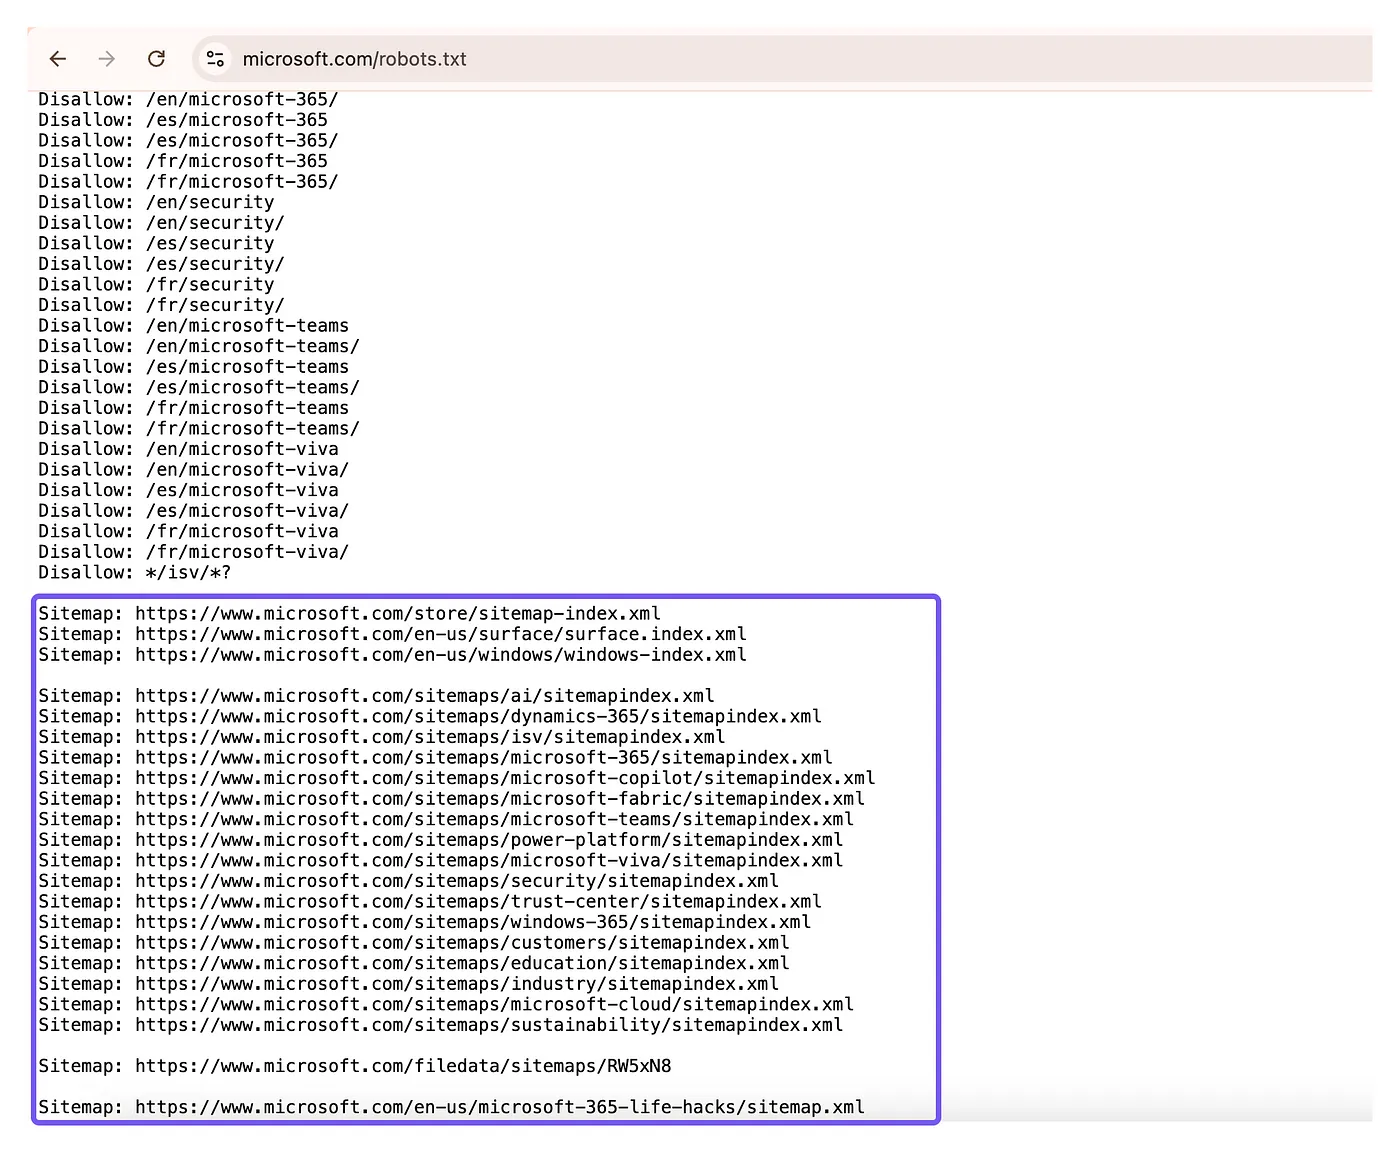Click the surface/surface.index.xml sitemap line
The width and height of the screenshot is (1400, 1150).
pyautogui.click(x=393, y=634)
